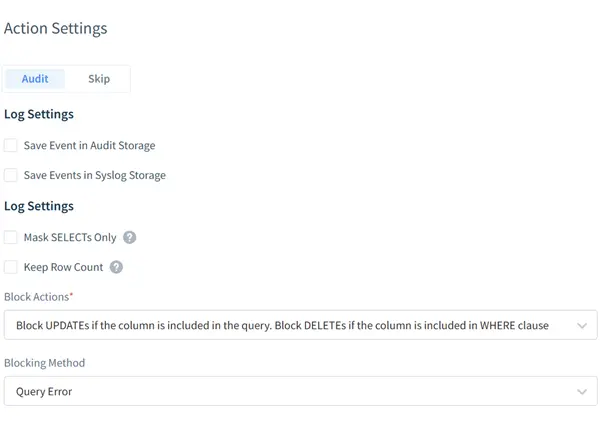Click the Blocking Method field label
The width and height of the screenshot is (602, 436).
click(x=45, y=363)
